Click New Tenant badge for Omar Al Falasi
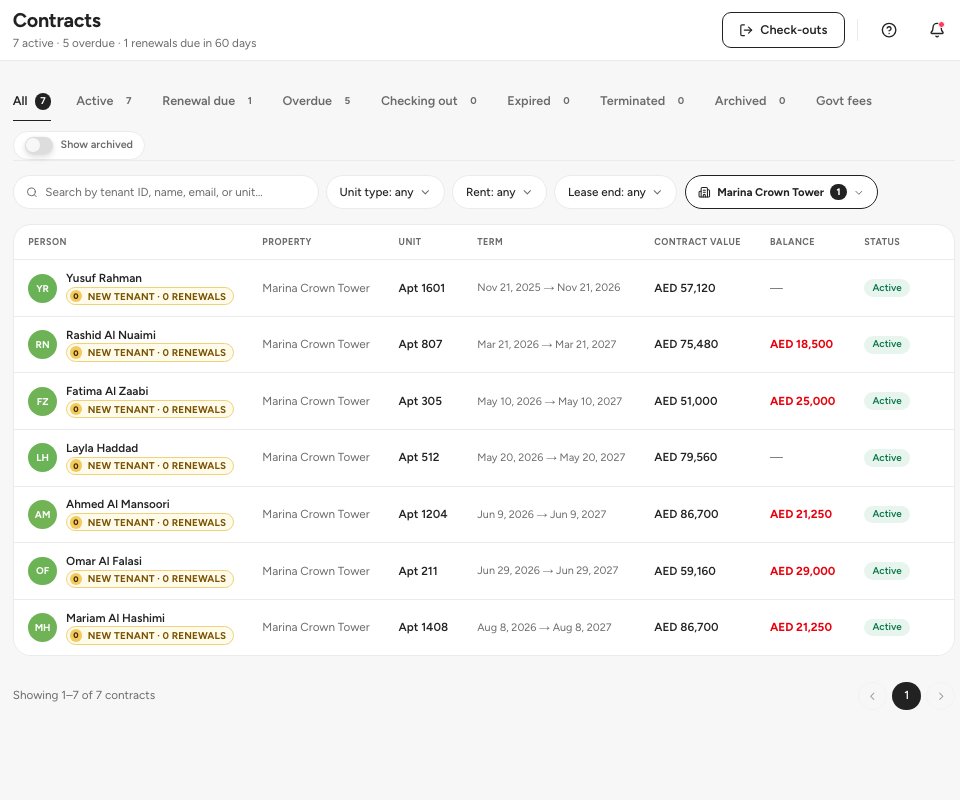960x800 pixels. (150, 578)
